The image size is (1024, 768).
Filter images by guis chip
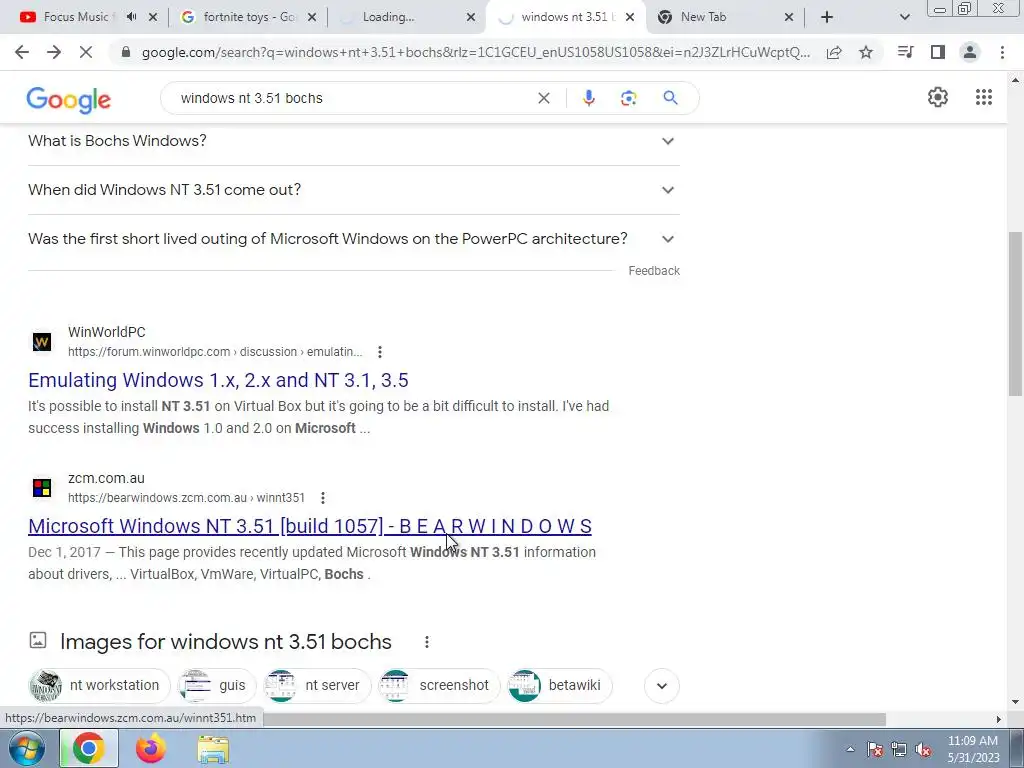click(217, 686)
